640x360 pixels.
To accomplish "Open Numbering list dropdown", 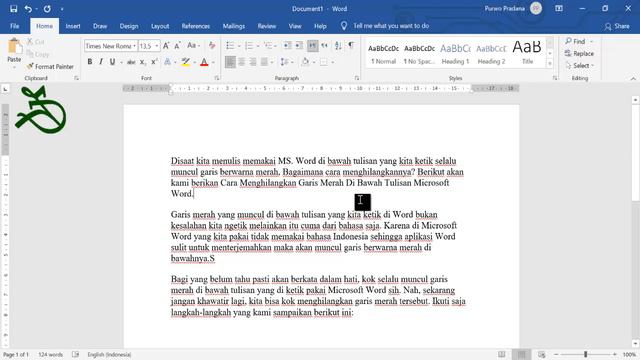I will pos(258,46).
